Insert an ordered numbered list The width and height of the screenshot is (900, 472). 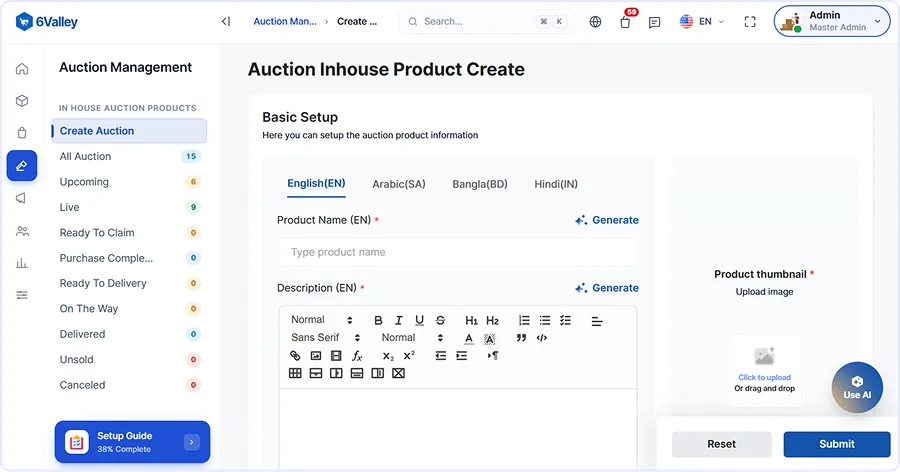(524, 320)
